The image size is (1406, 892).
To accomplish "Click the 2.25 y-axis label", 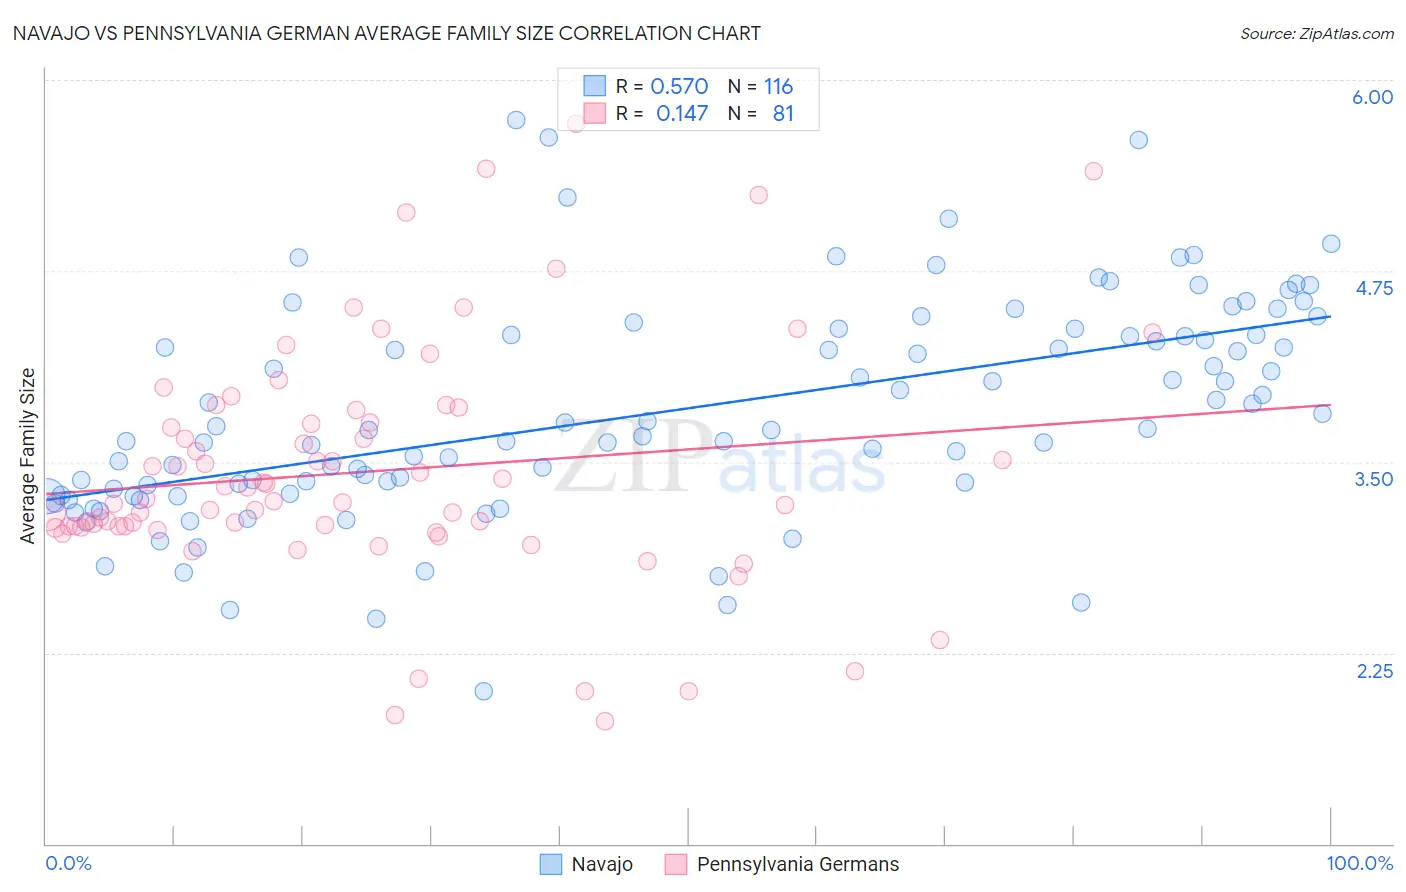I will click(1374, 671).
